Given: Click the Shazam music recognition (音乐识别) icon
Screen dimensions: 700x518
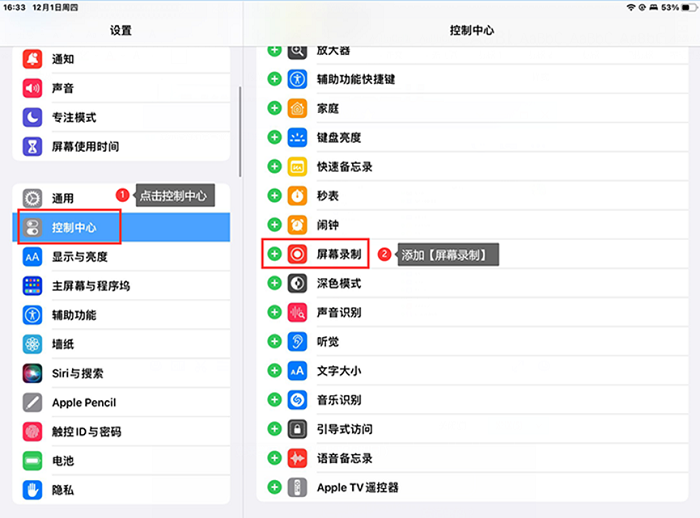Looking at the screenshot, I should point(297,399).
